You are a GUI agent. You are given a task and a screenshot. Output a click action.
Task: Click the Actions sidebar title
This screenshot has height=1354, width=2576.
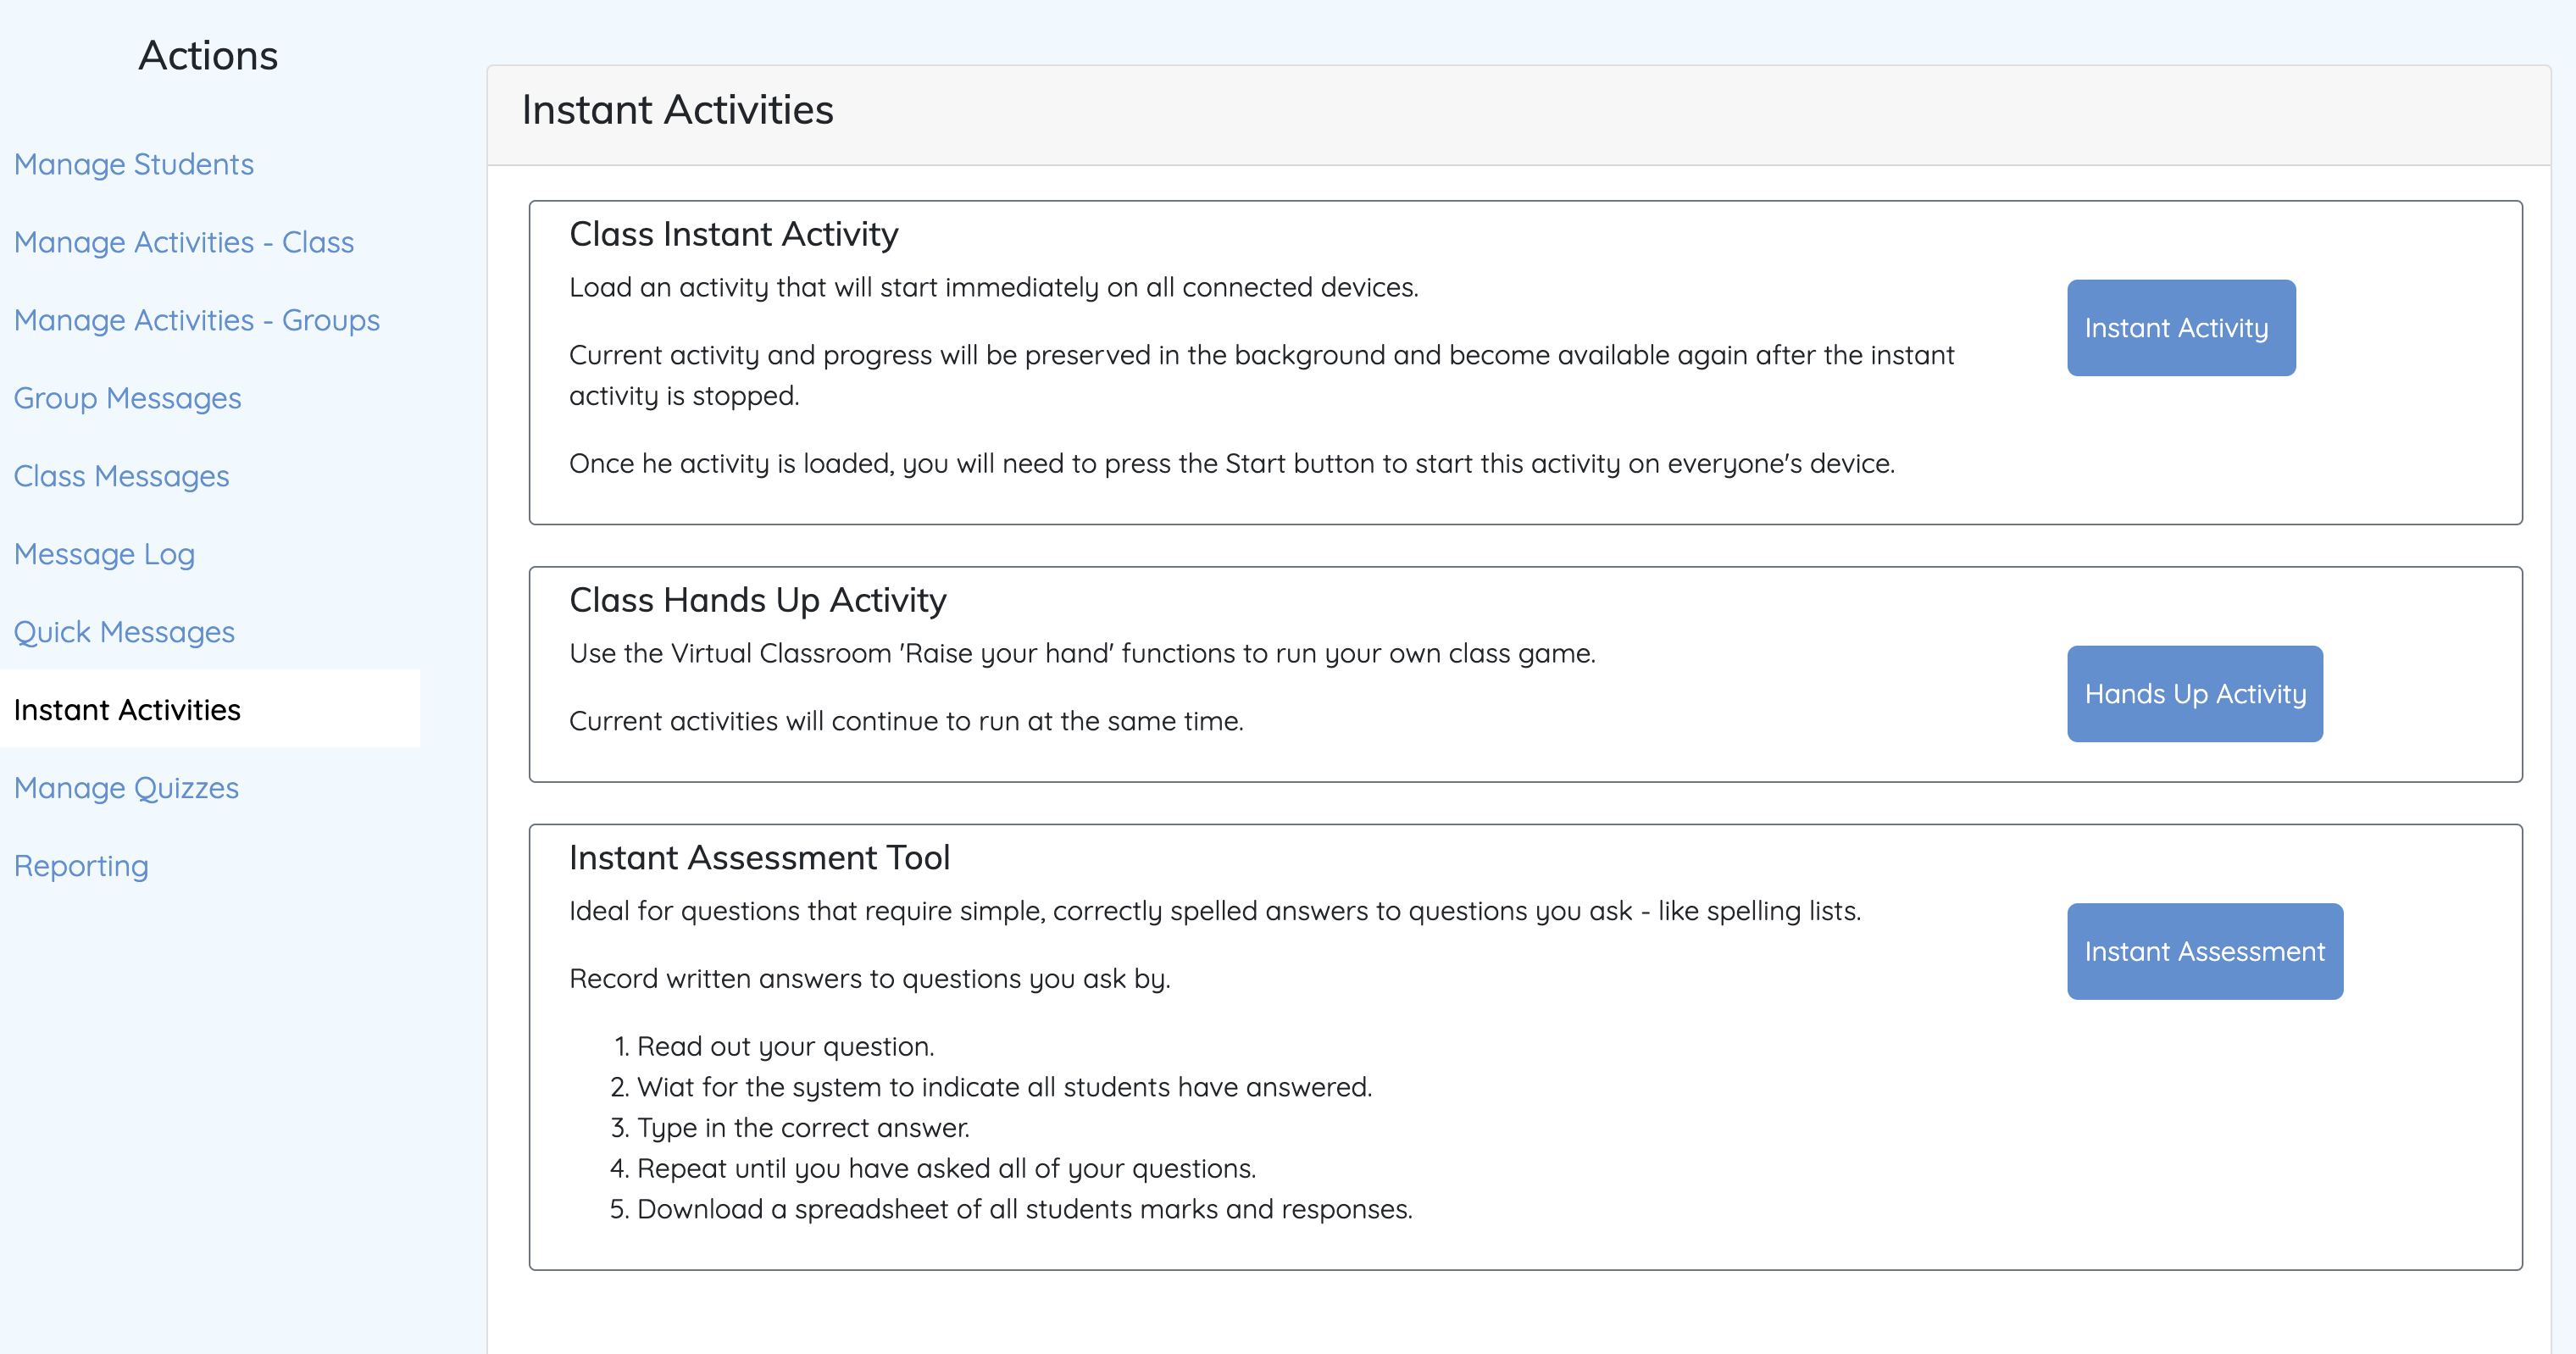point(208,56)
